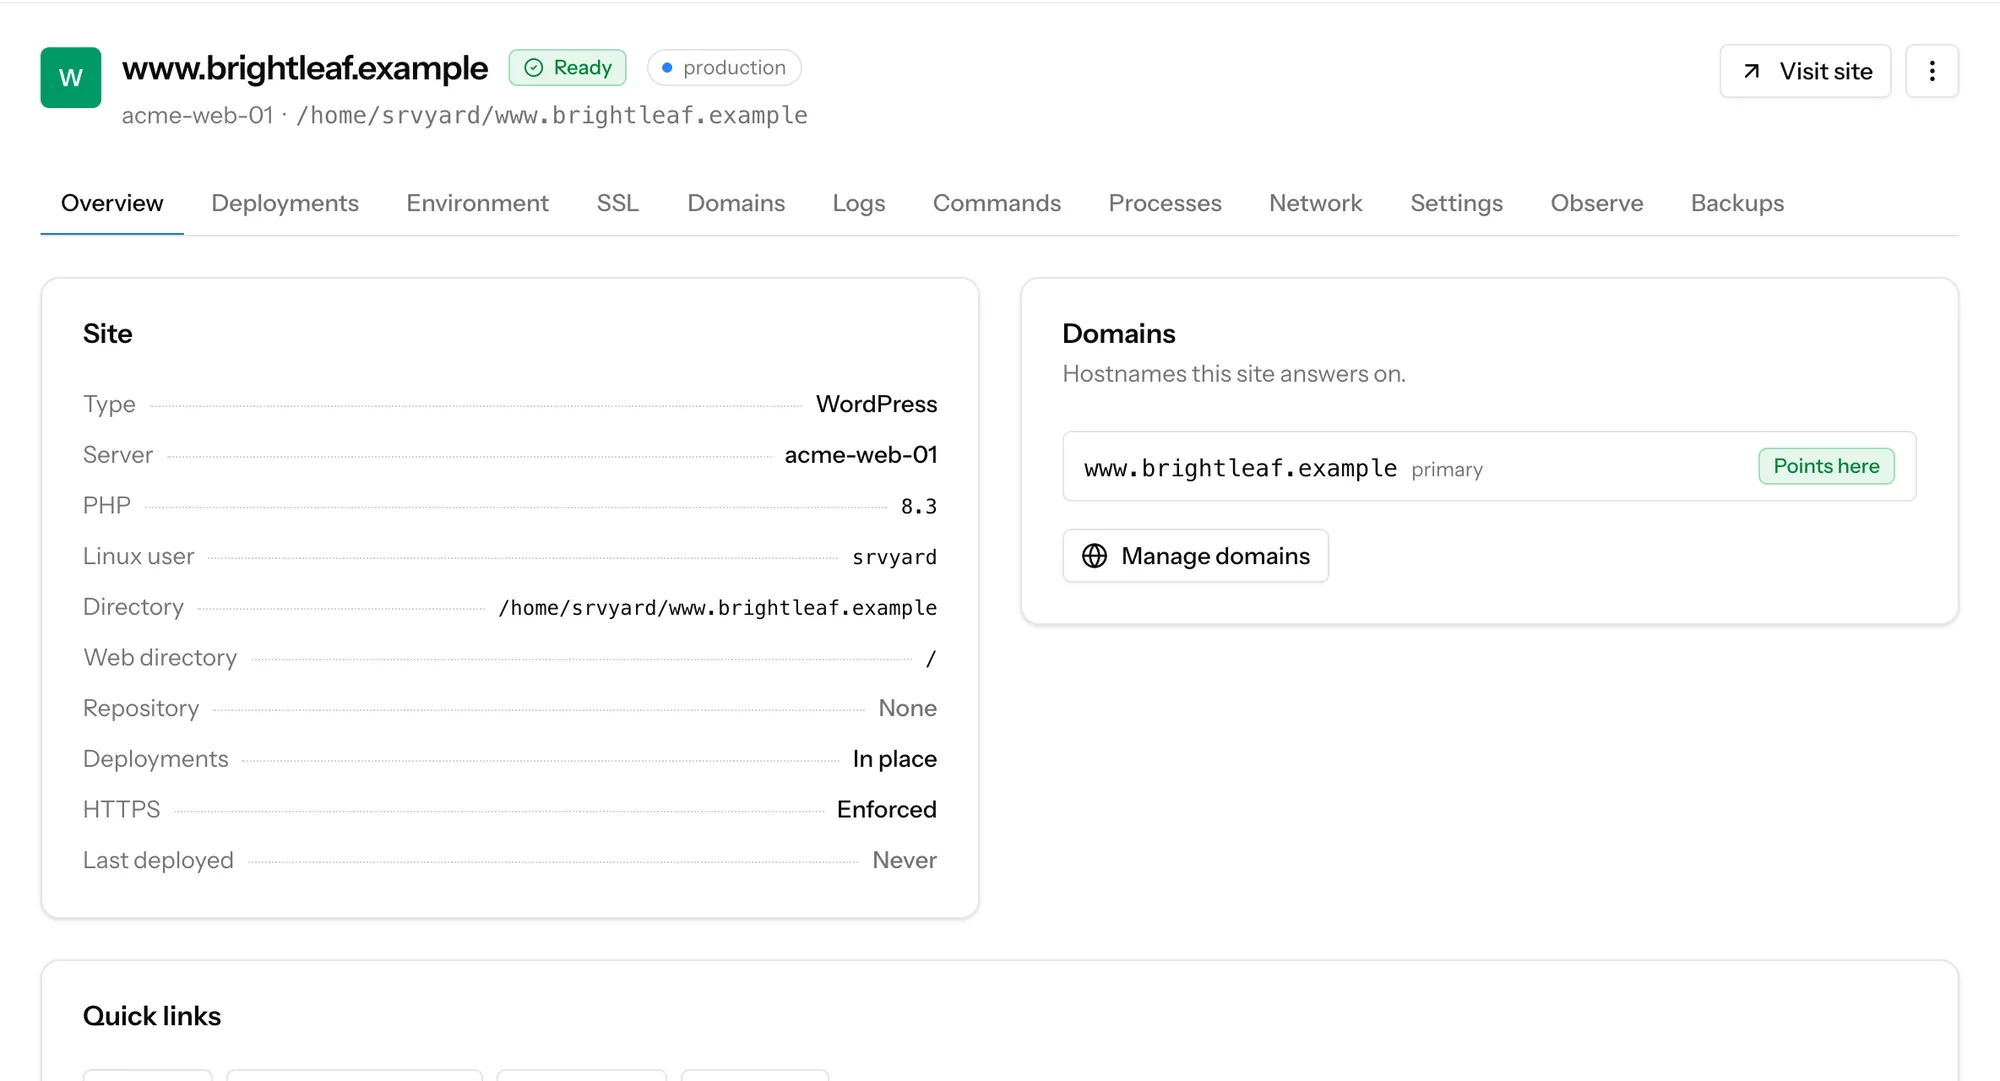Select the Domains tab

click(736, 203)
